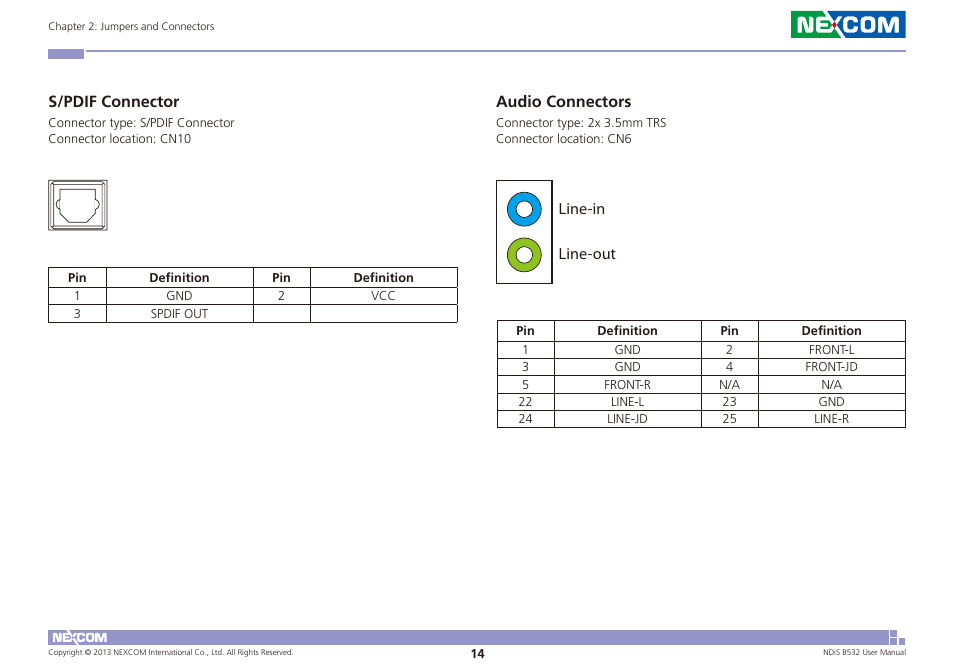Click 'Connector type: 2x 3.5mm TRS' text
The height and width of the screenshot is (672, 954).
point(581,123)
